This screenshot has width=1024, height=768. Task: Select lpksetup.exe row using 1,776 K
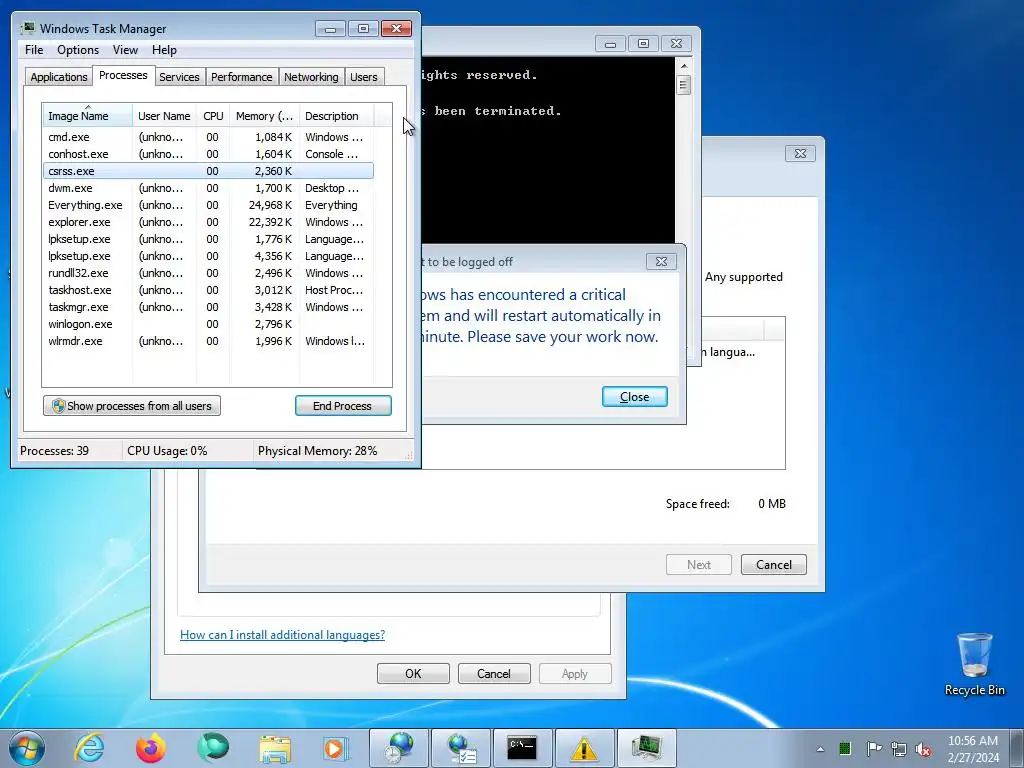tap(208, 239)
